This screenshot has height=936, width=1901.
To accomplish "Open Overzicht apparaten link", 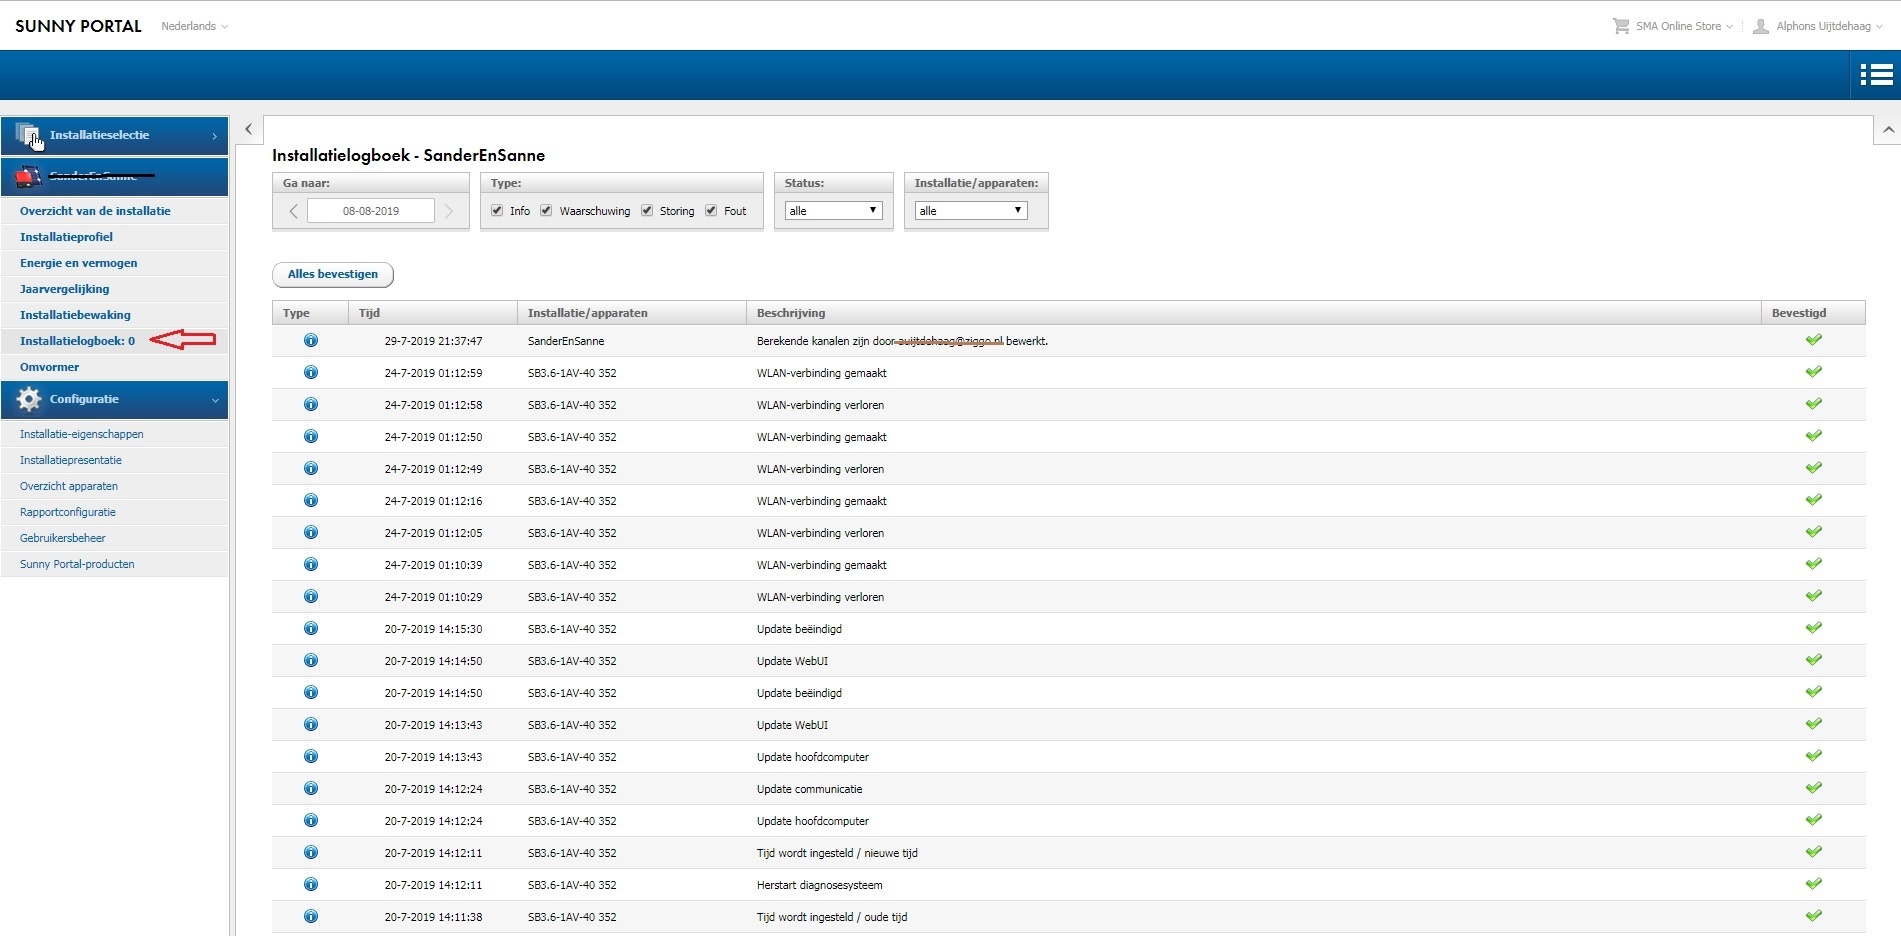I will 69,486.
